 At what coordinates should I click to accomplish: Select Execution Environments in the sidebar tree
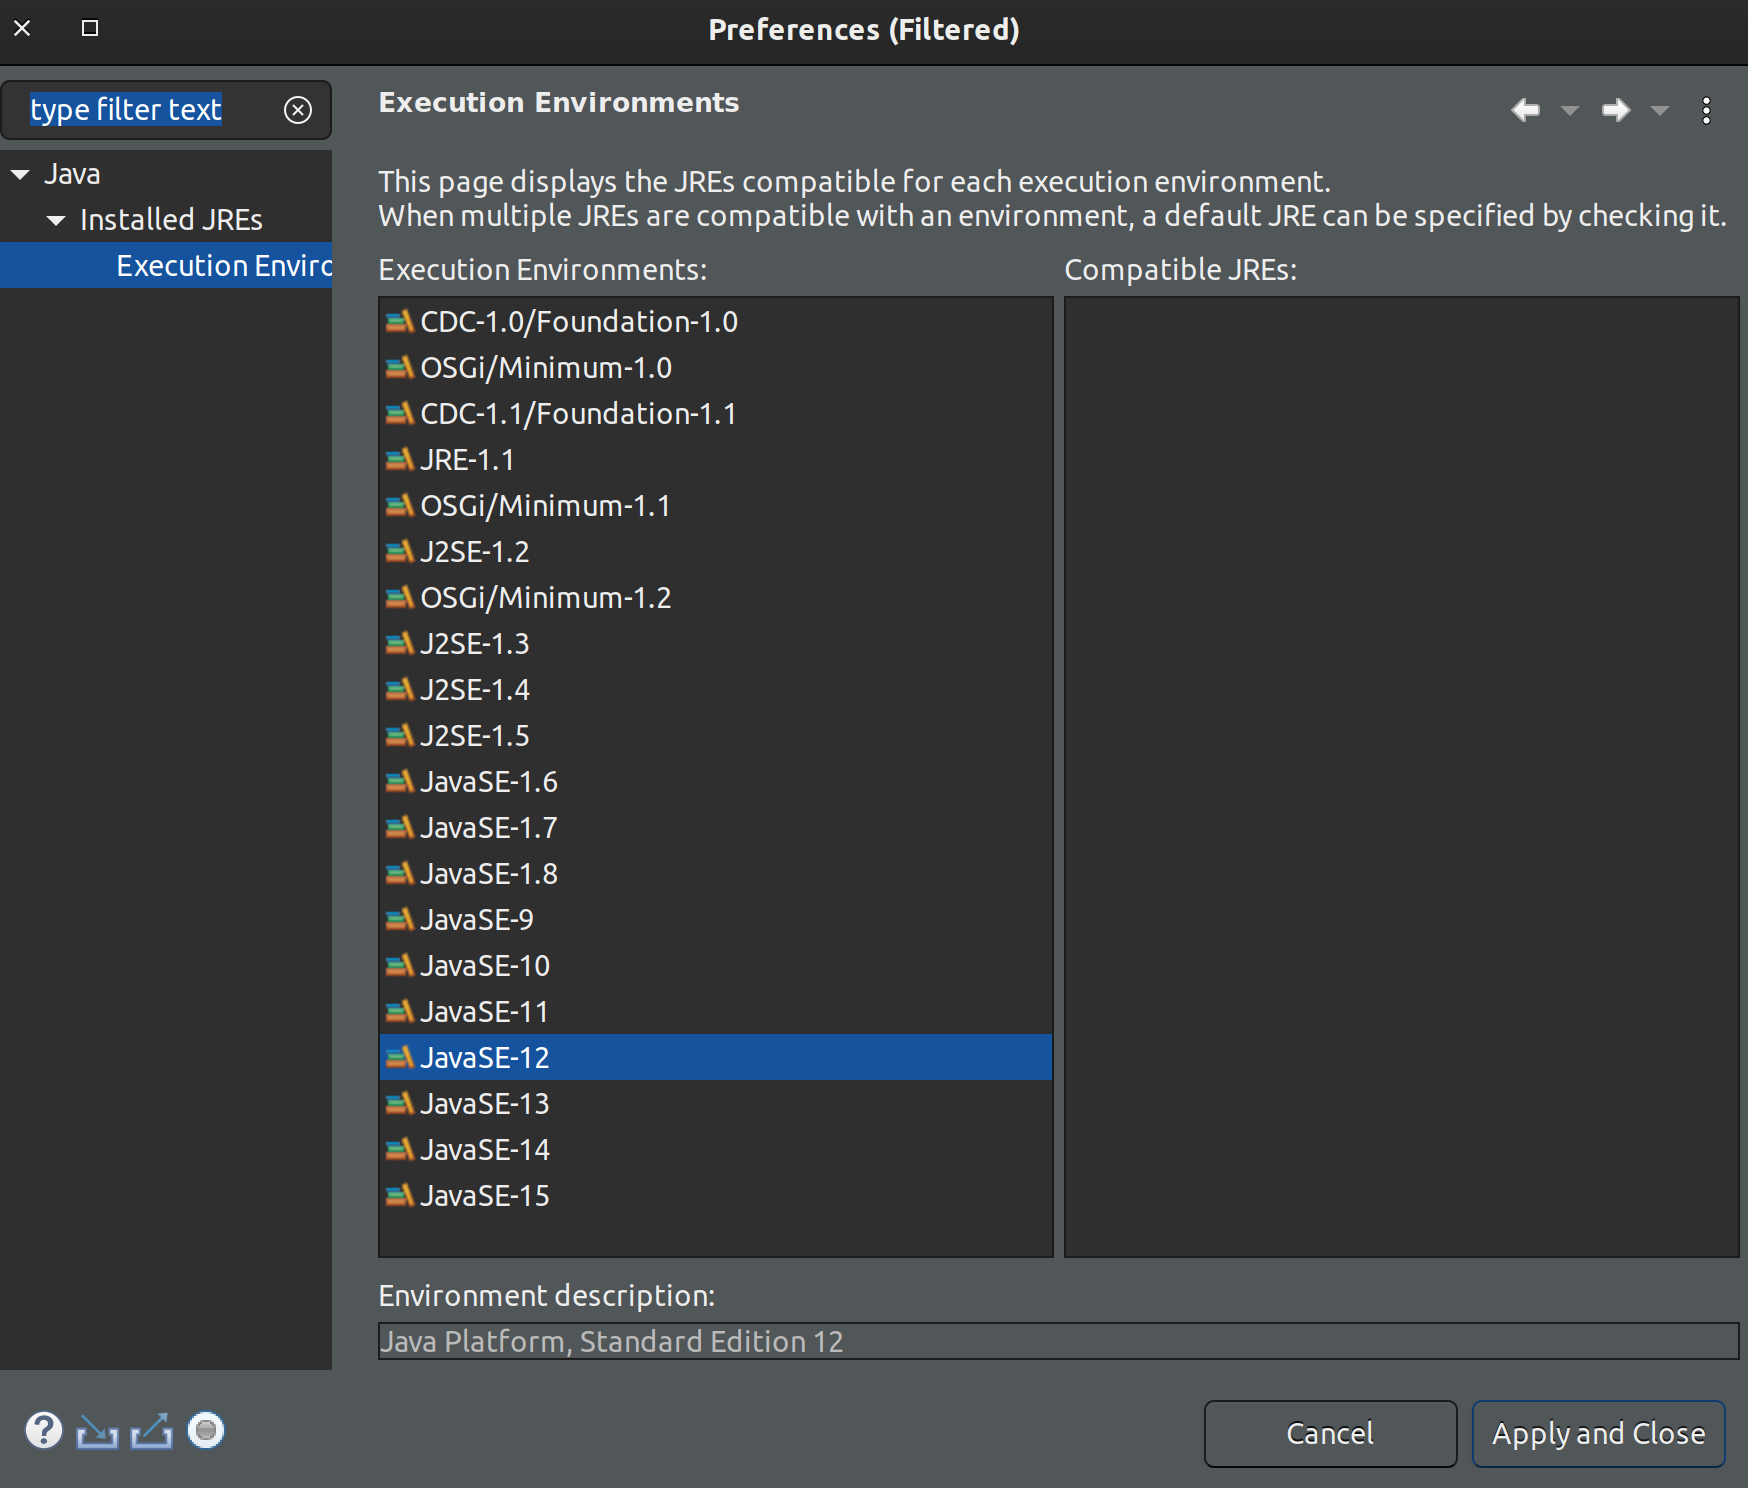point(223,266)
